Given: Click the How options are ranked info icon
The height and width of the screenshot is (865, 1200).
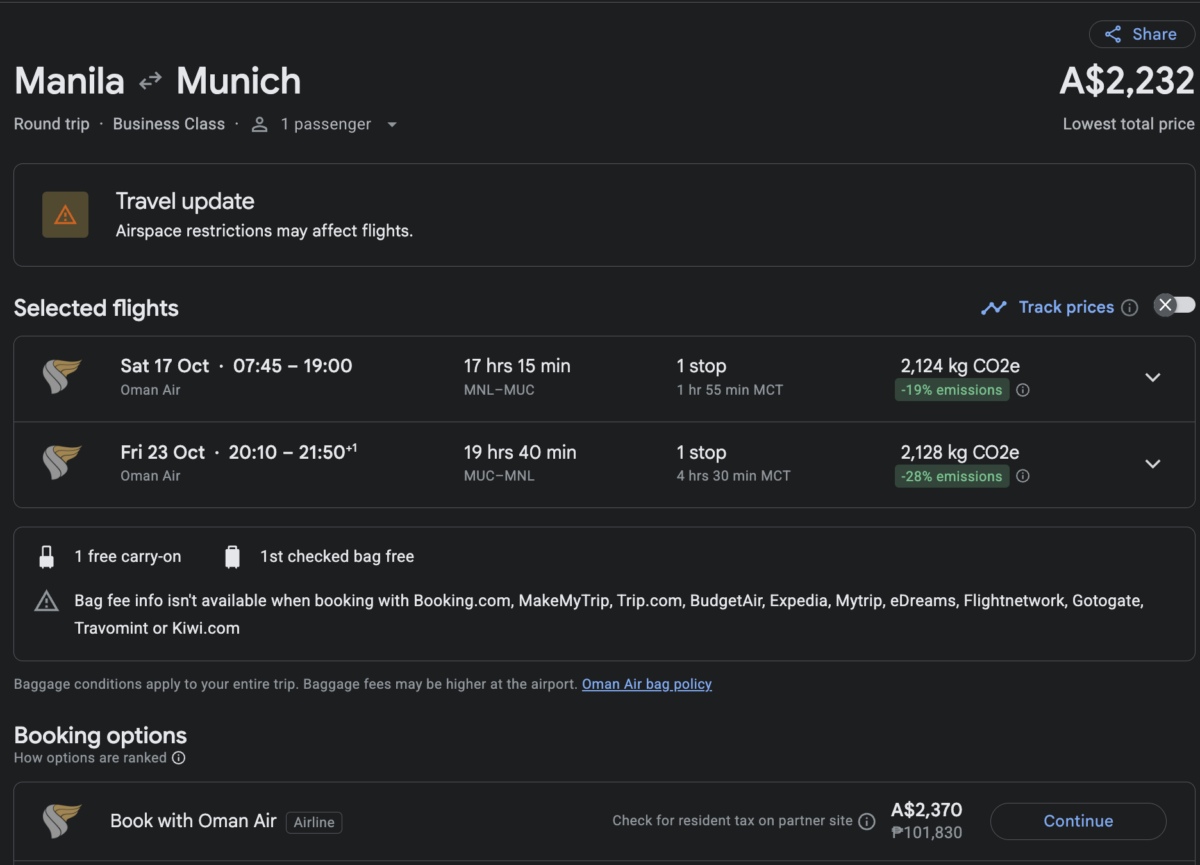Looking at the screenshot, I should point(179,758).
